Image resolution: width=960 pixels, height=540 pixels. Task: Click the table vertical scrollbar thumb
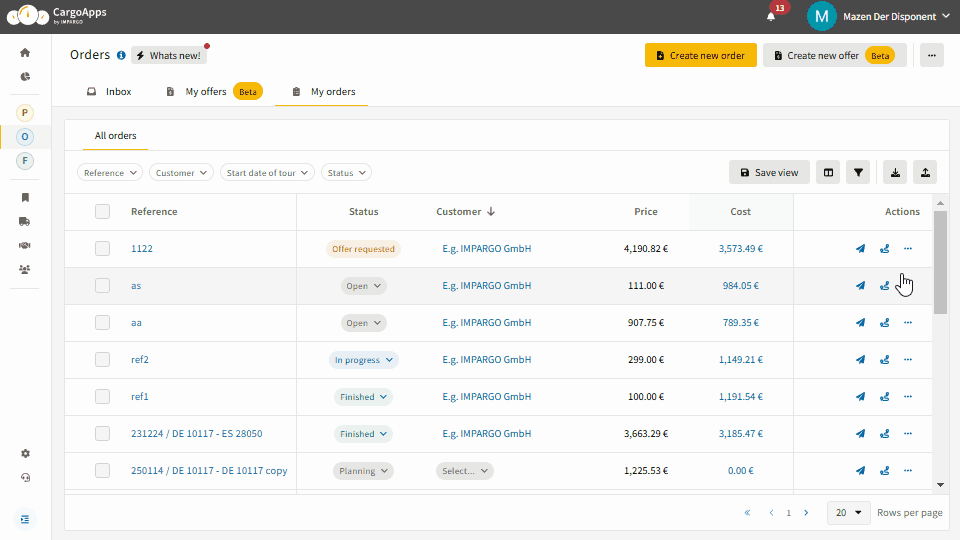[940, 262]
